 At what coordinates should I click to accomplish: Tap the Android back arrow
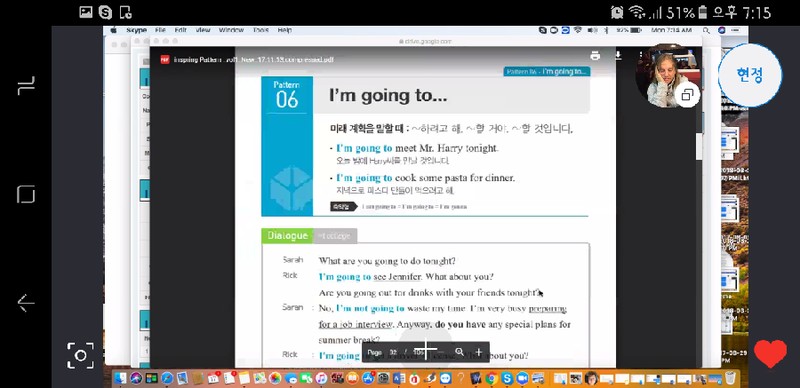coord(26,303)
